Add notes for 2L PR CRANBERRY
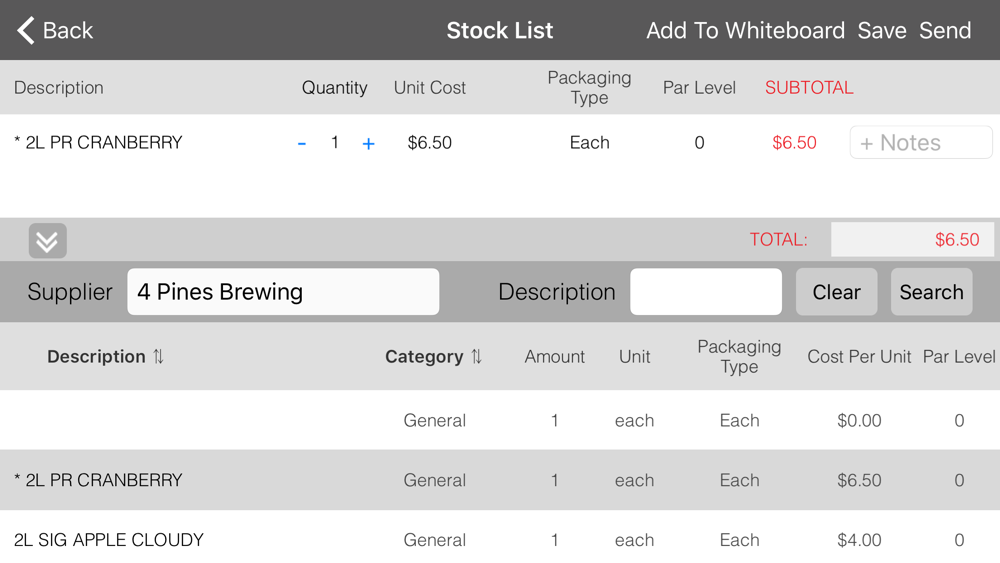The image size is (1000, 563). click(x=921, y=142)
